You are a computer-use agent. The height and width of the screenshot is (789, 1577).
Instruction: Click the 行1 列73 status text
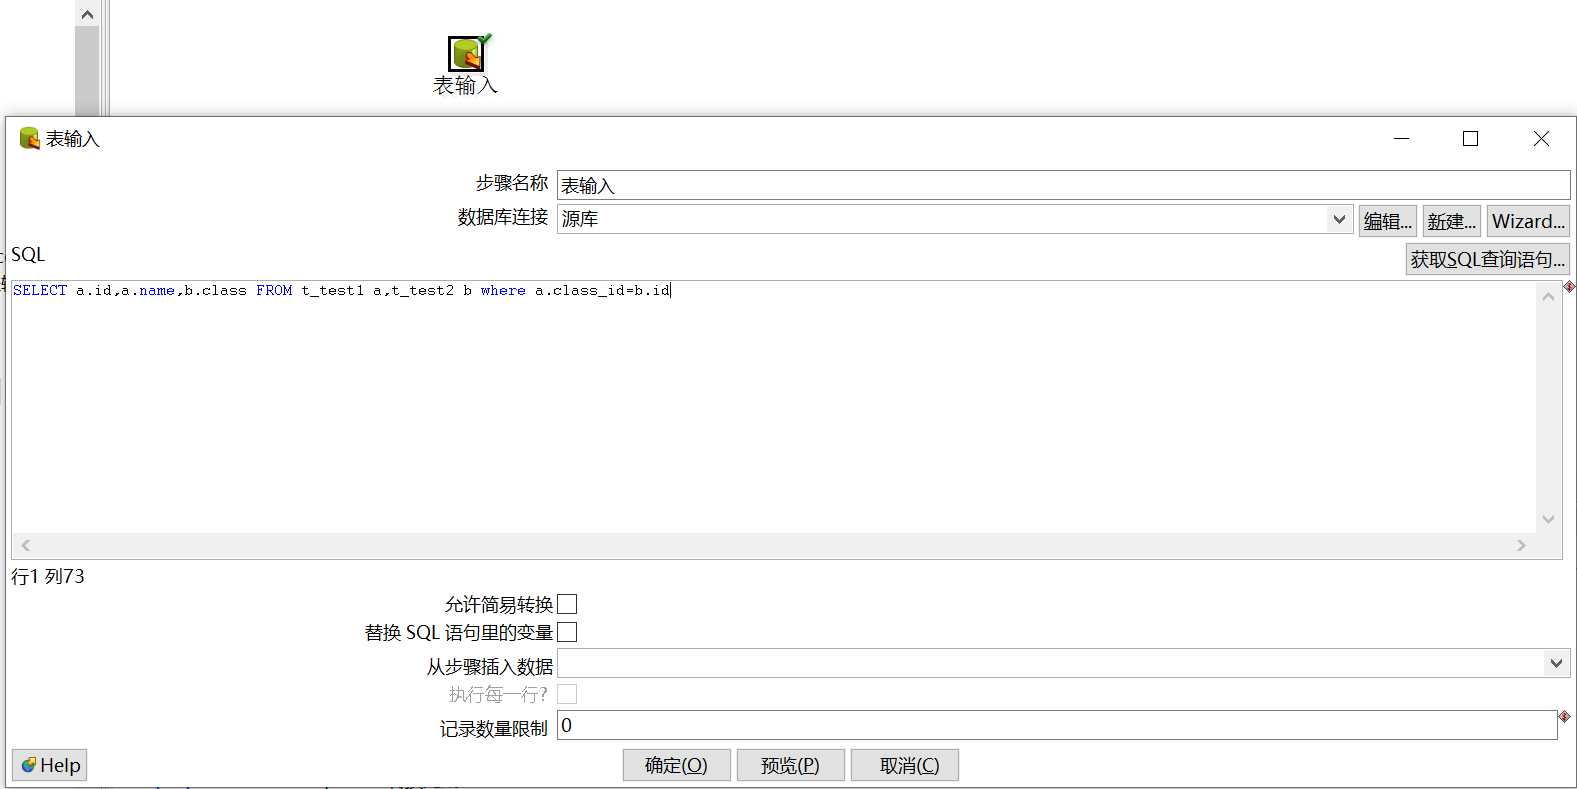48,576
